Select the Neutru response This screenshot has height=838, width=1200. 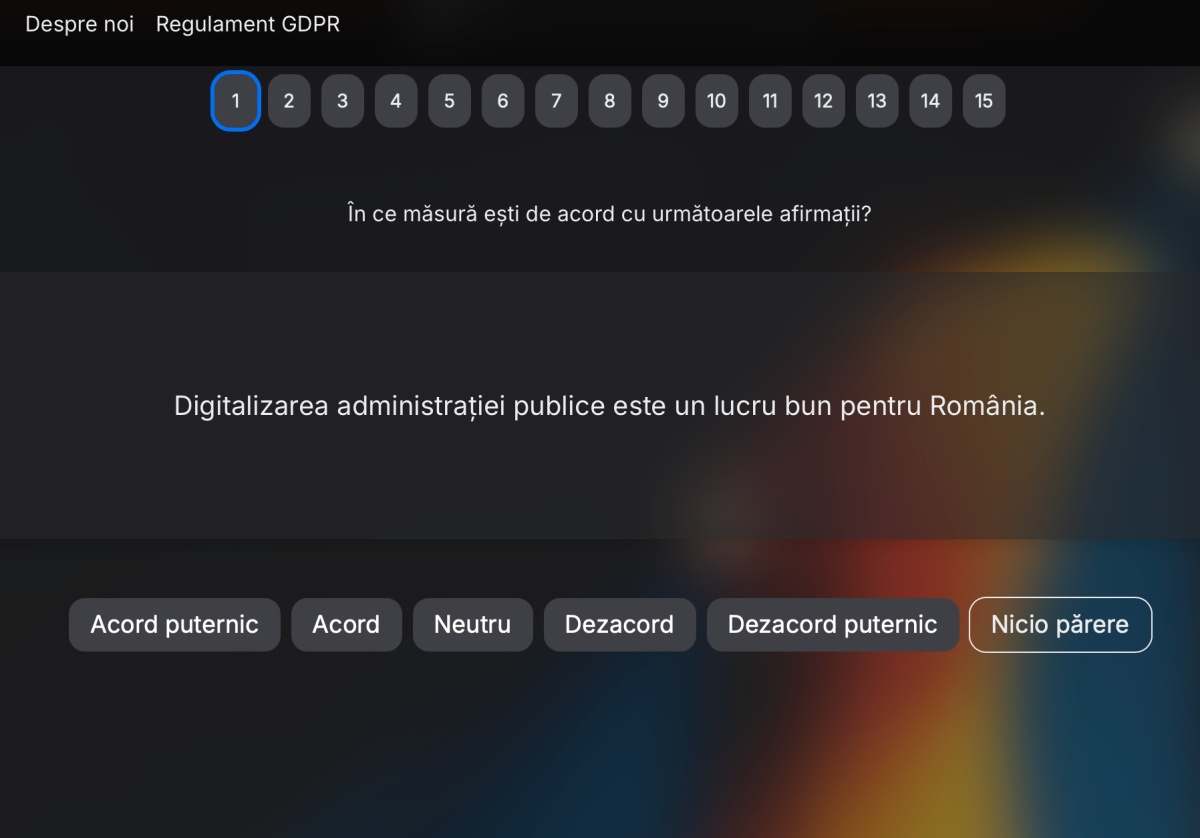473,625
